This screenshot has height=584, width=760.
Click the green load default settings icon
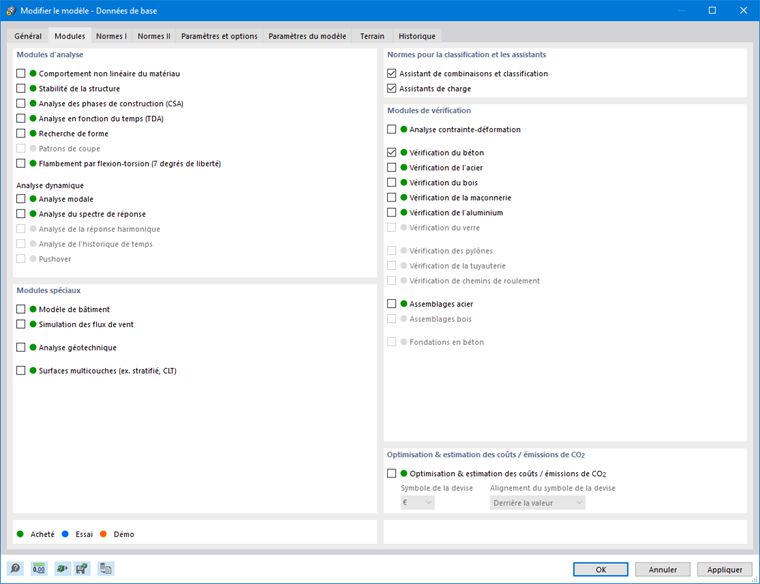[x=61, y=568]
